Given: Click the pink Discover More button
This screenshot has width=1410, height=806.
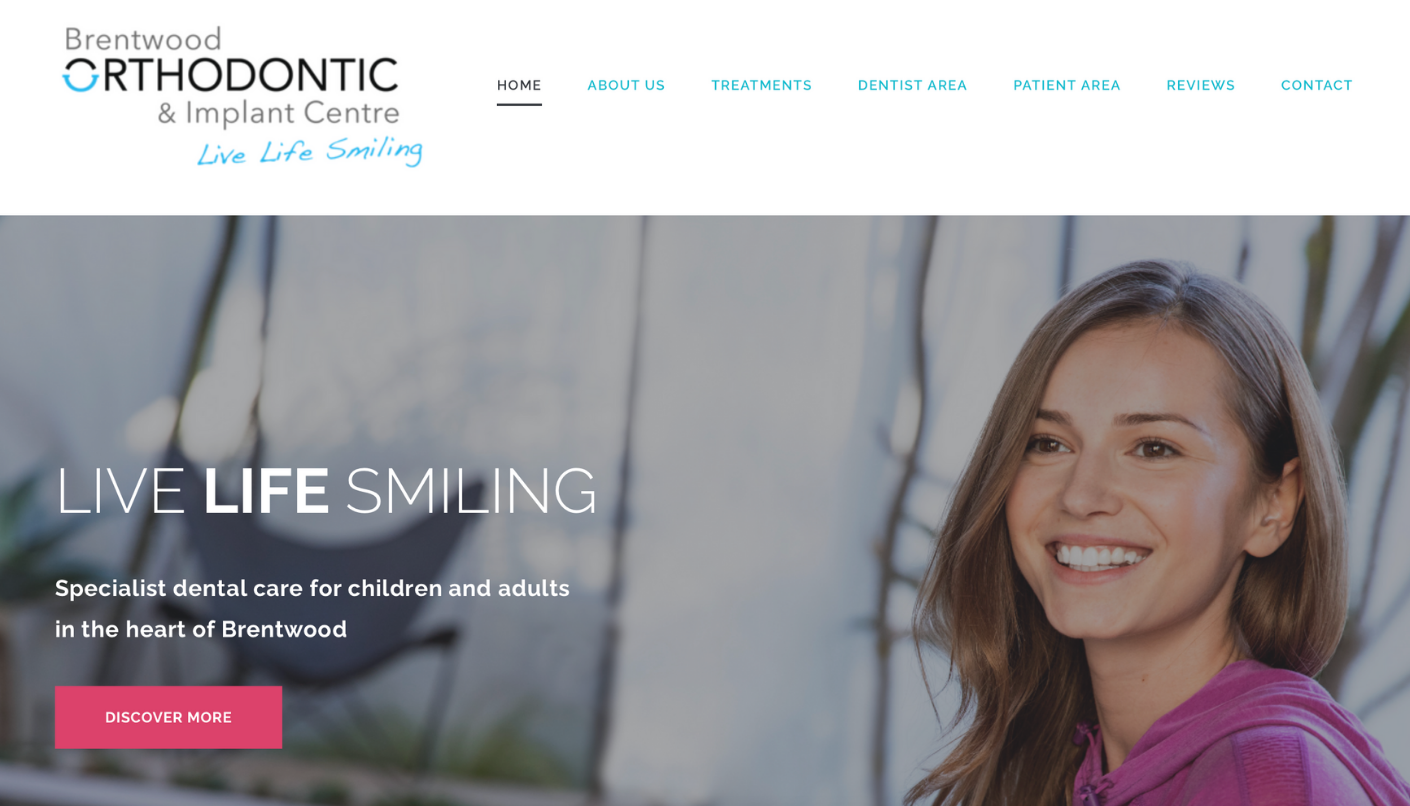Looking at the screenshot, I should pyautogui.click(x=168, y=717).
